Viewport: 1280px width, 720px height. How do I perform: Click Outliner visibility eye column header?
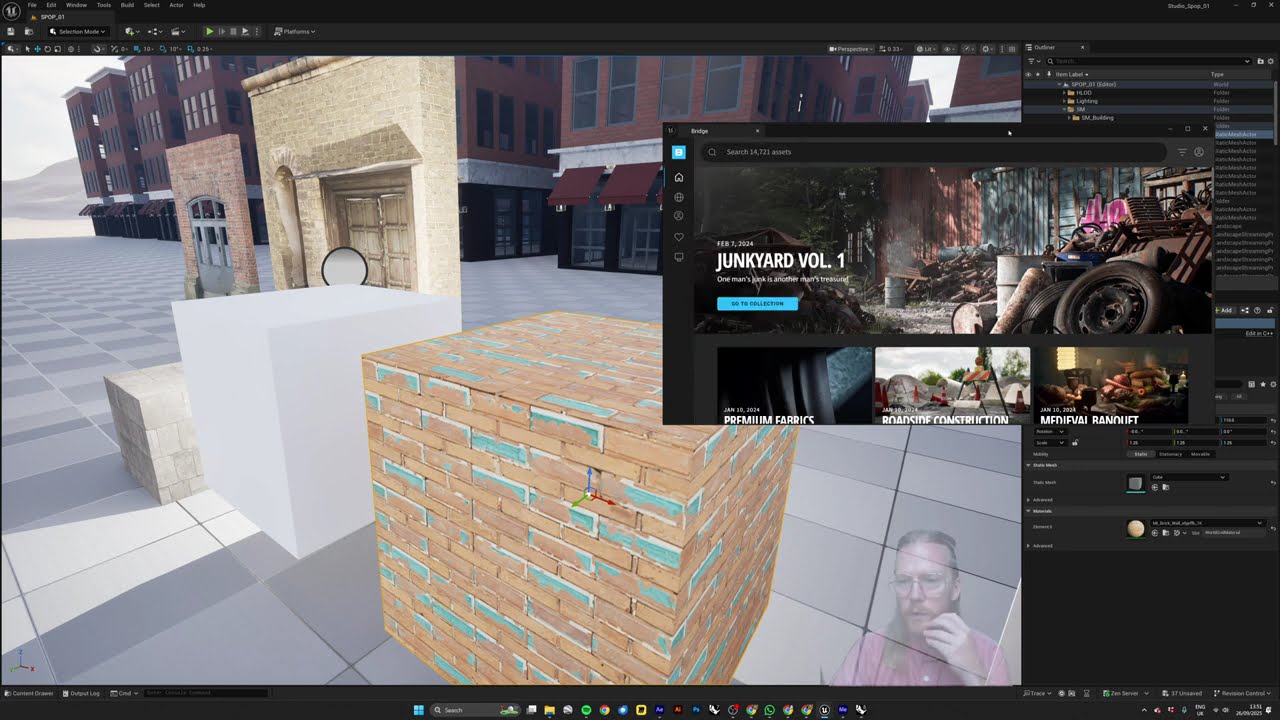coord(1028,74)
